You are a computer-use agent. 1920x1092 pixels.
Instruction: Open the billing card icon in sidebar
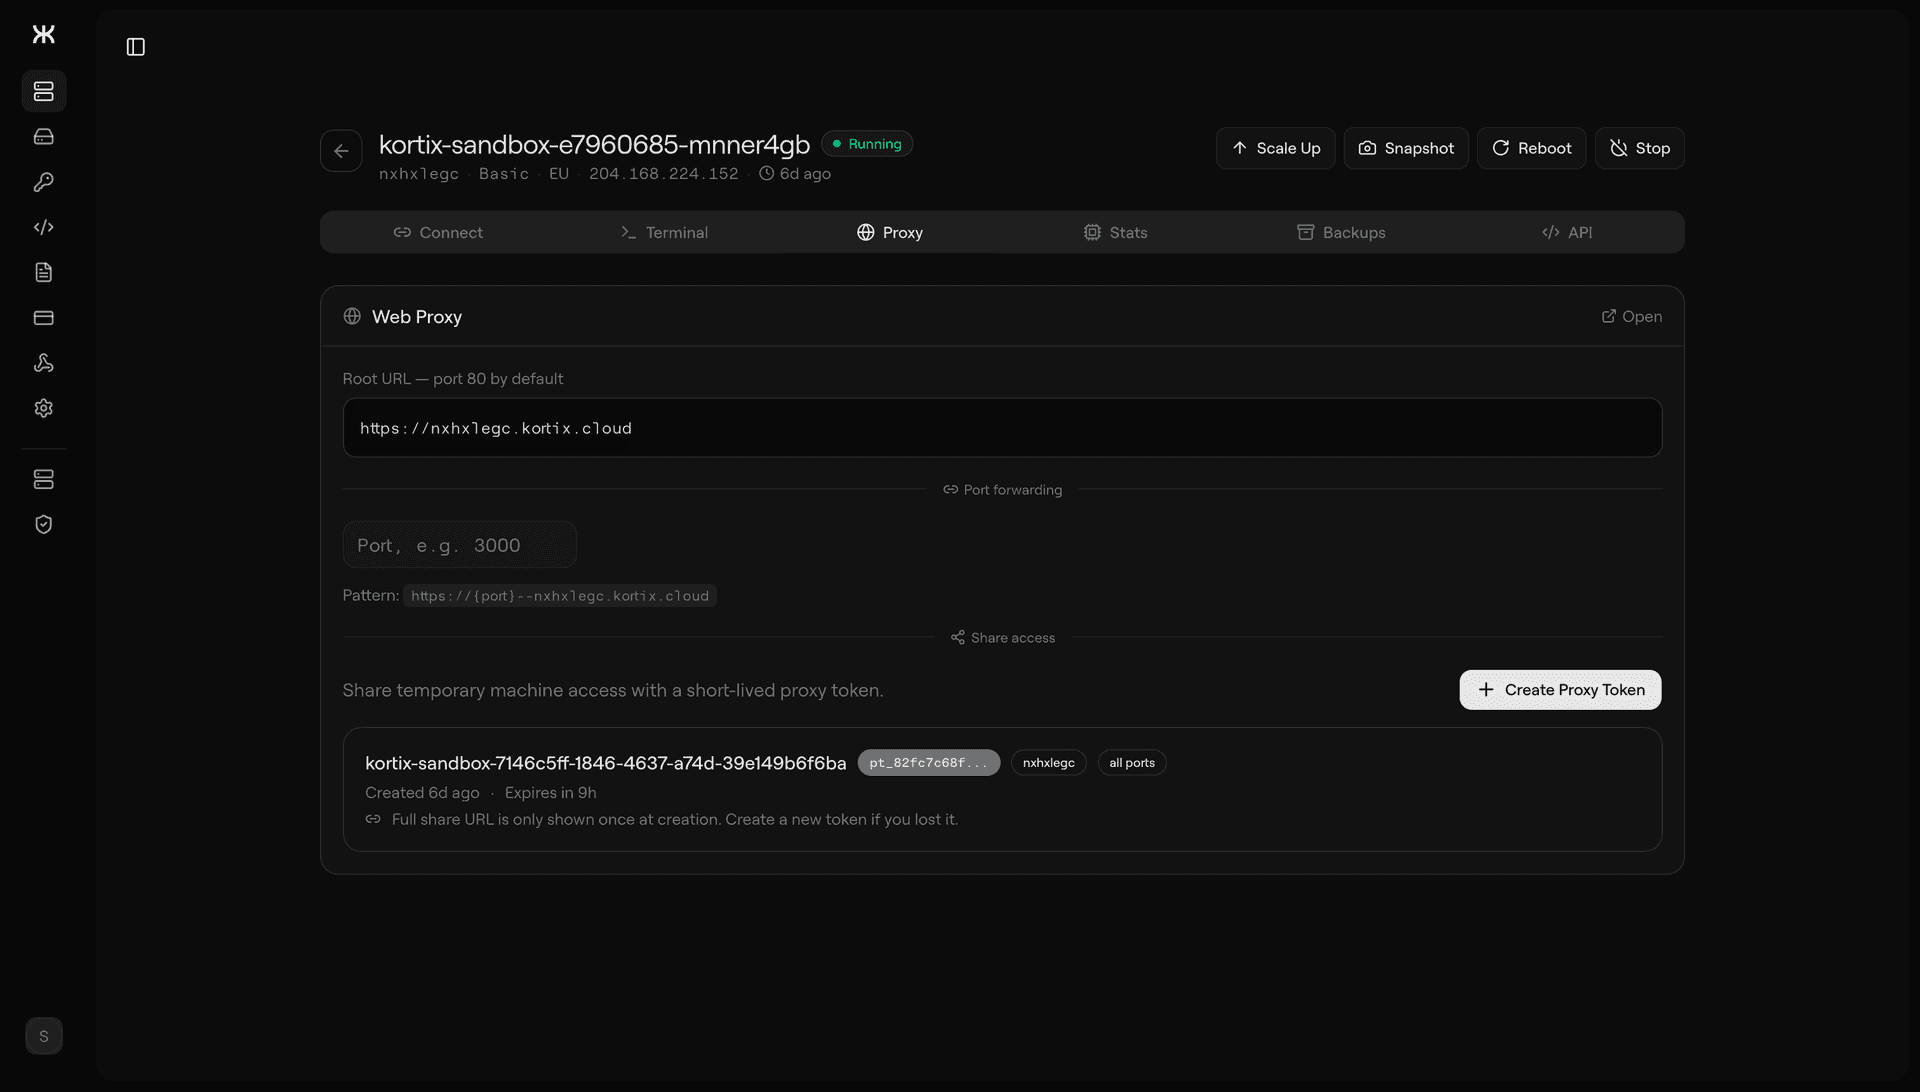43,318
